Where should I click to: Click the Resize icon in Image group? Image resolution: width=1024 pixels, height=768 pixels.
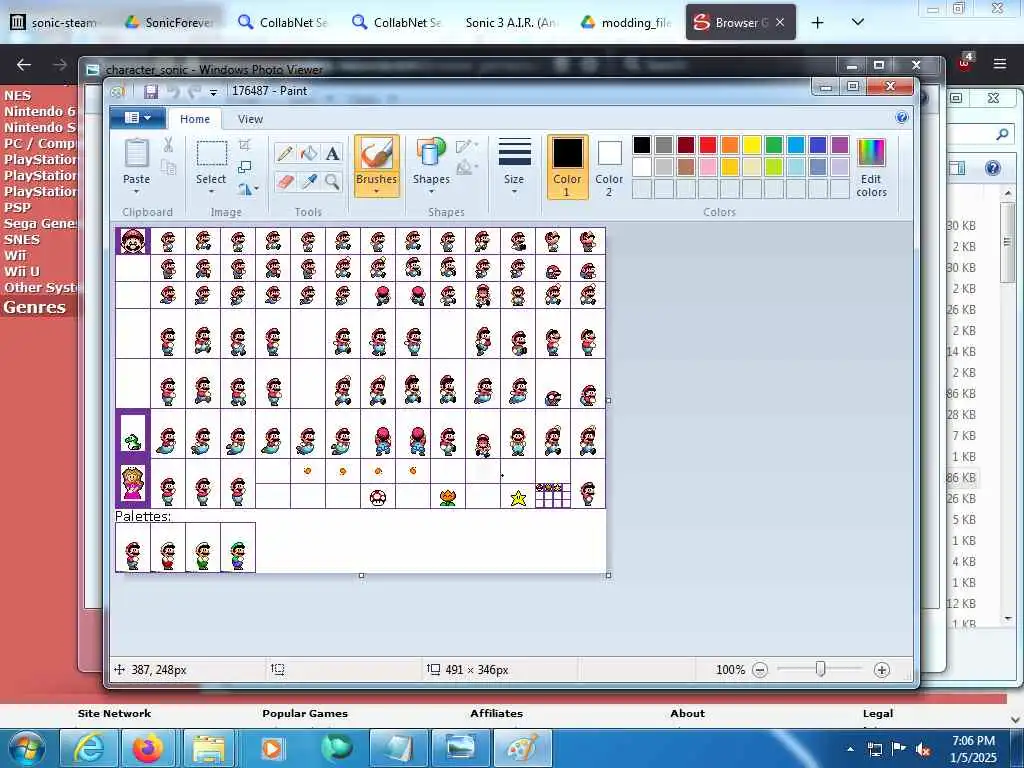(245, 167)
